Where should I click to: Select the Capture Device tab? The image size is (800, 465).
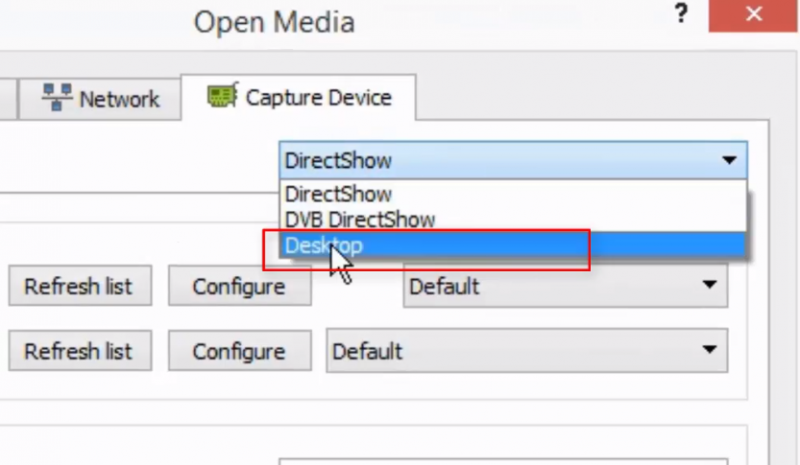[300, 97]
